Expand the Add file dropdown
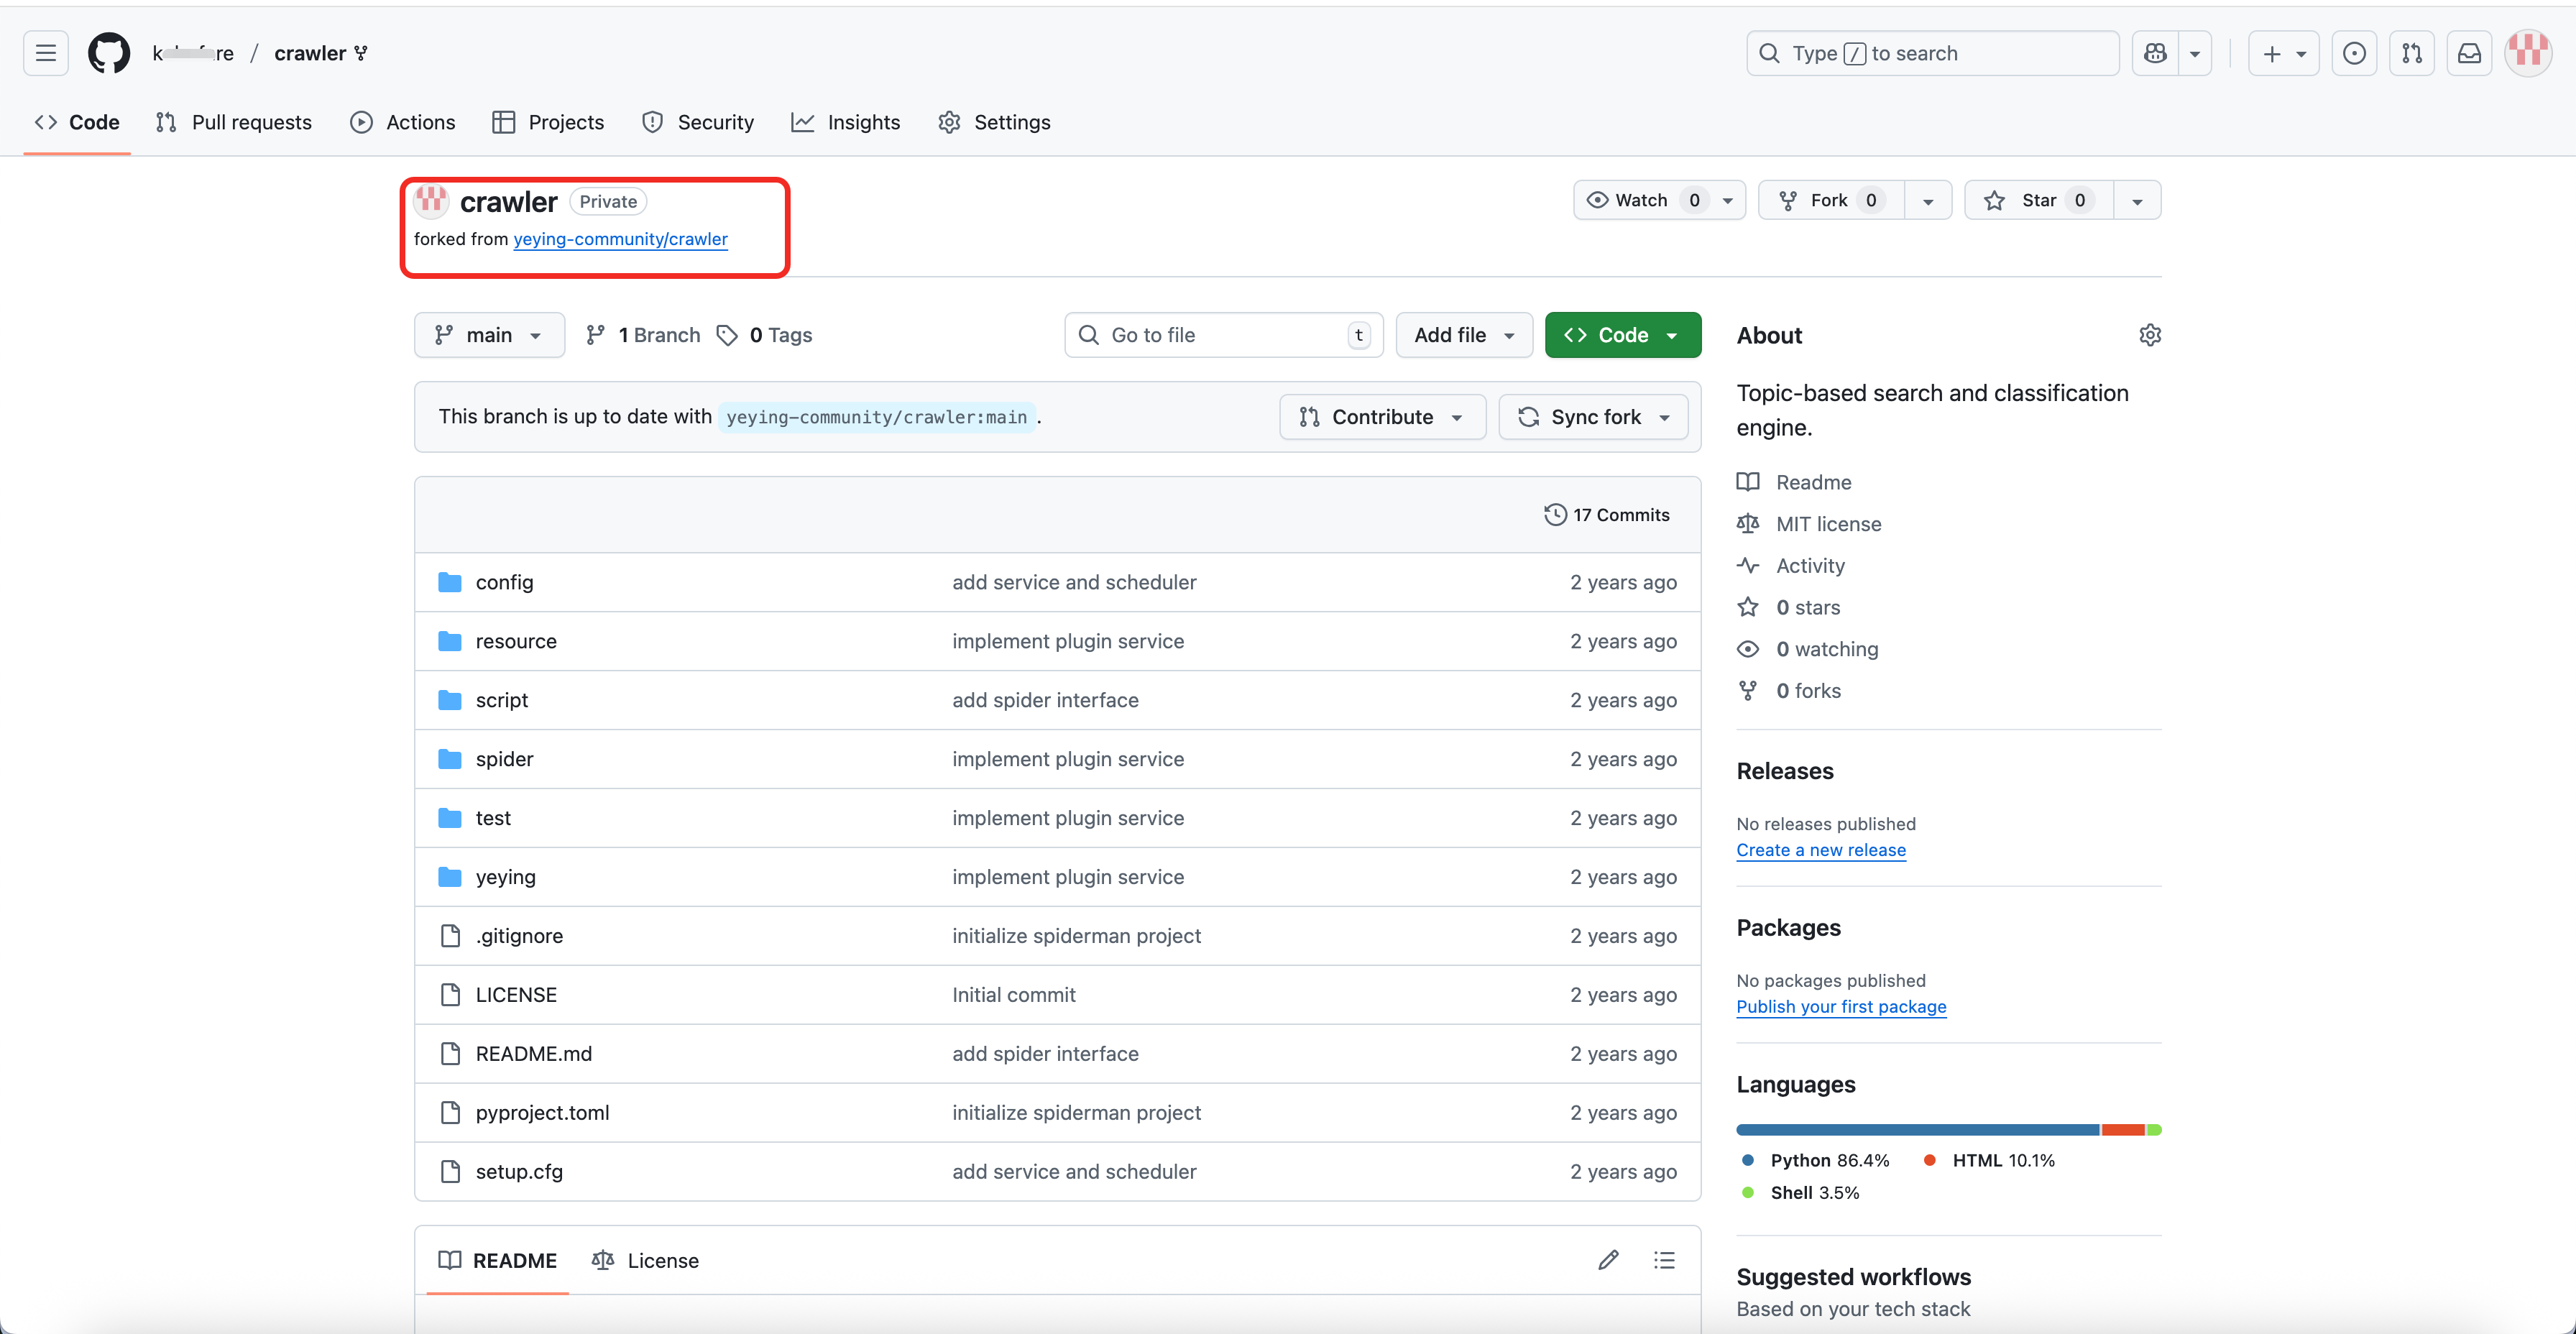 coord(1463,335)
